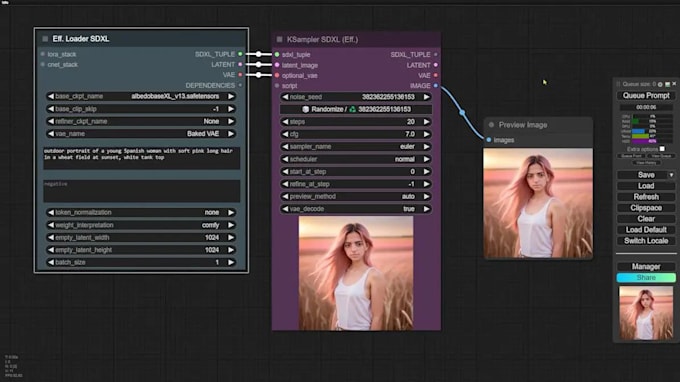The height and width of the screenshot is (382, 680).
Task: Click the positive prompt text box
Action: click(x=141, y=158)
